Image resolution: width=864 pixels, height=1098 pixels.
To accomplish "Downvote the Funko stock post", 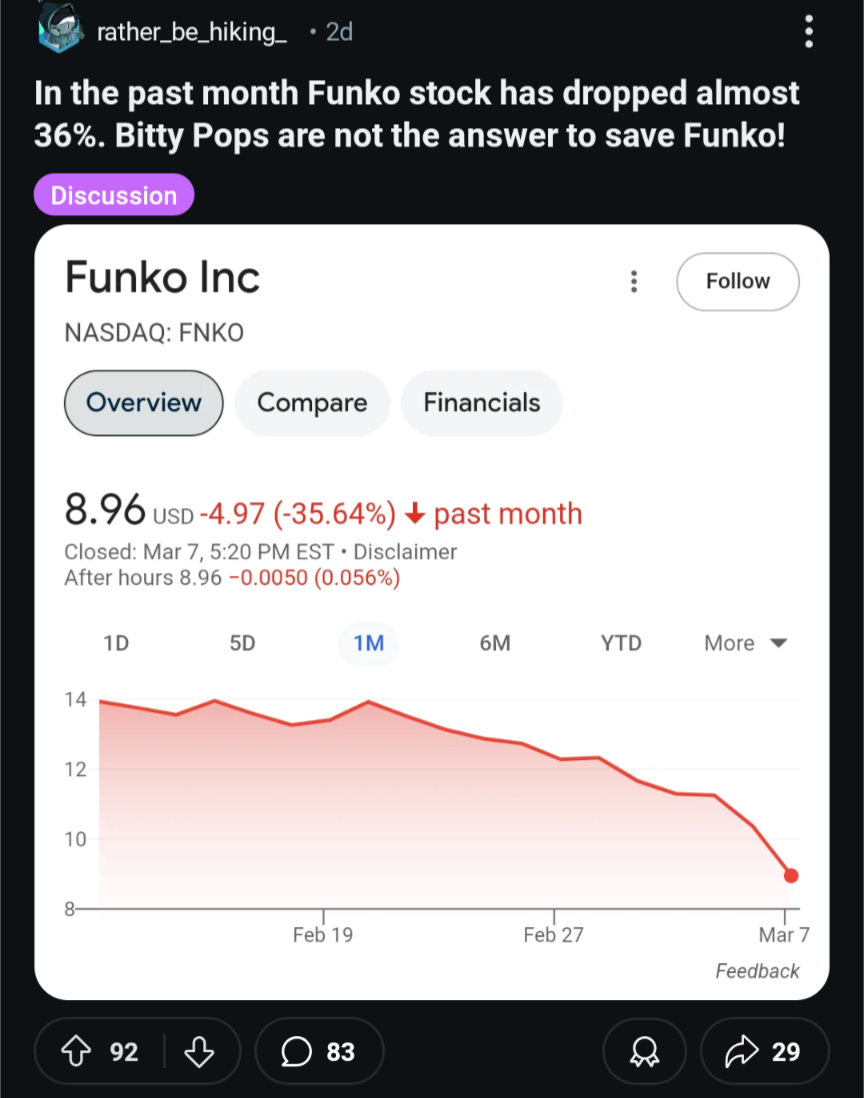I will (199, 1051).
